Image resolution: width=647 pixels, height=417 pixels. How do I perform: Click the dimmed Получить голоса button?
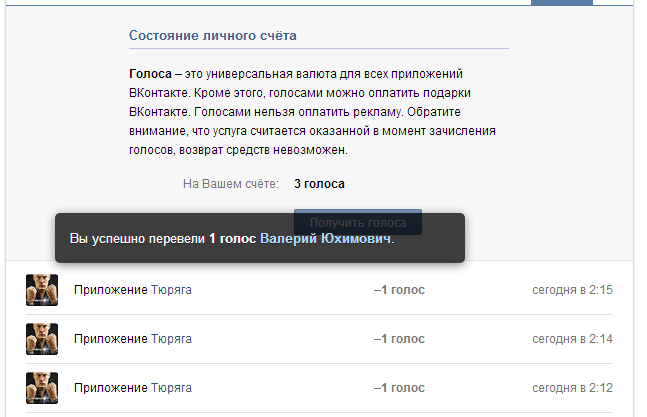tap(358, 222)
